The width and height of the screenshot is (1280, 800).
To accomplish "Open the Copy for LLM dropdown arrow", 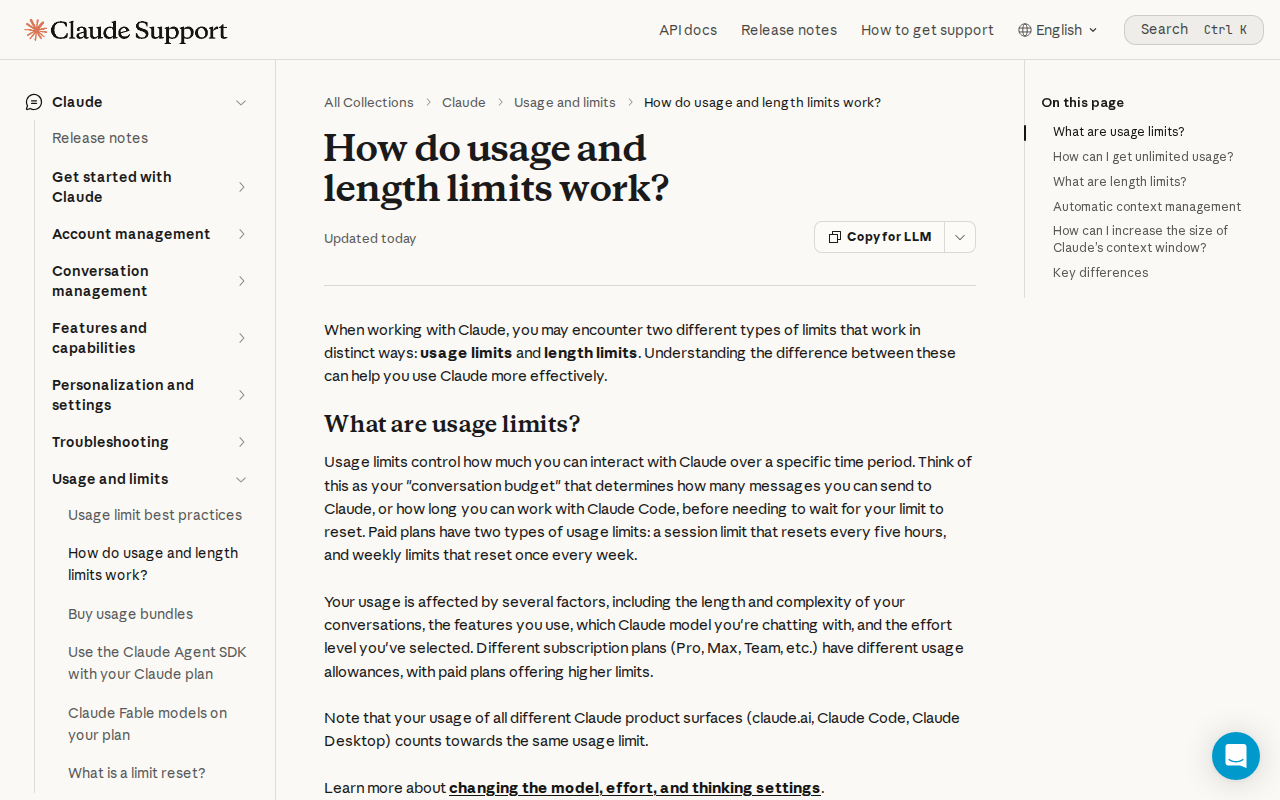I will (x=960, y=237).
